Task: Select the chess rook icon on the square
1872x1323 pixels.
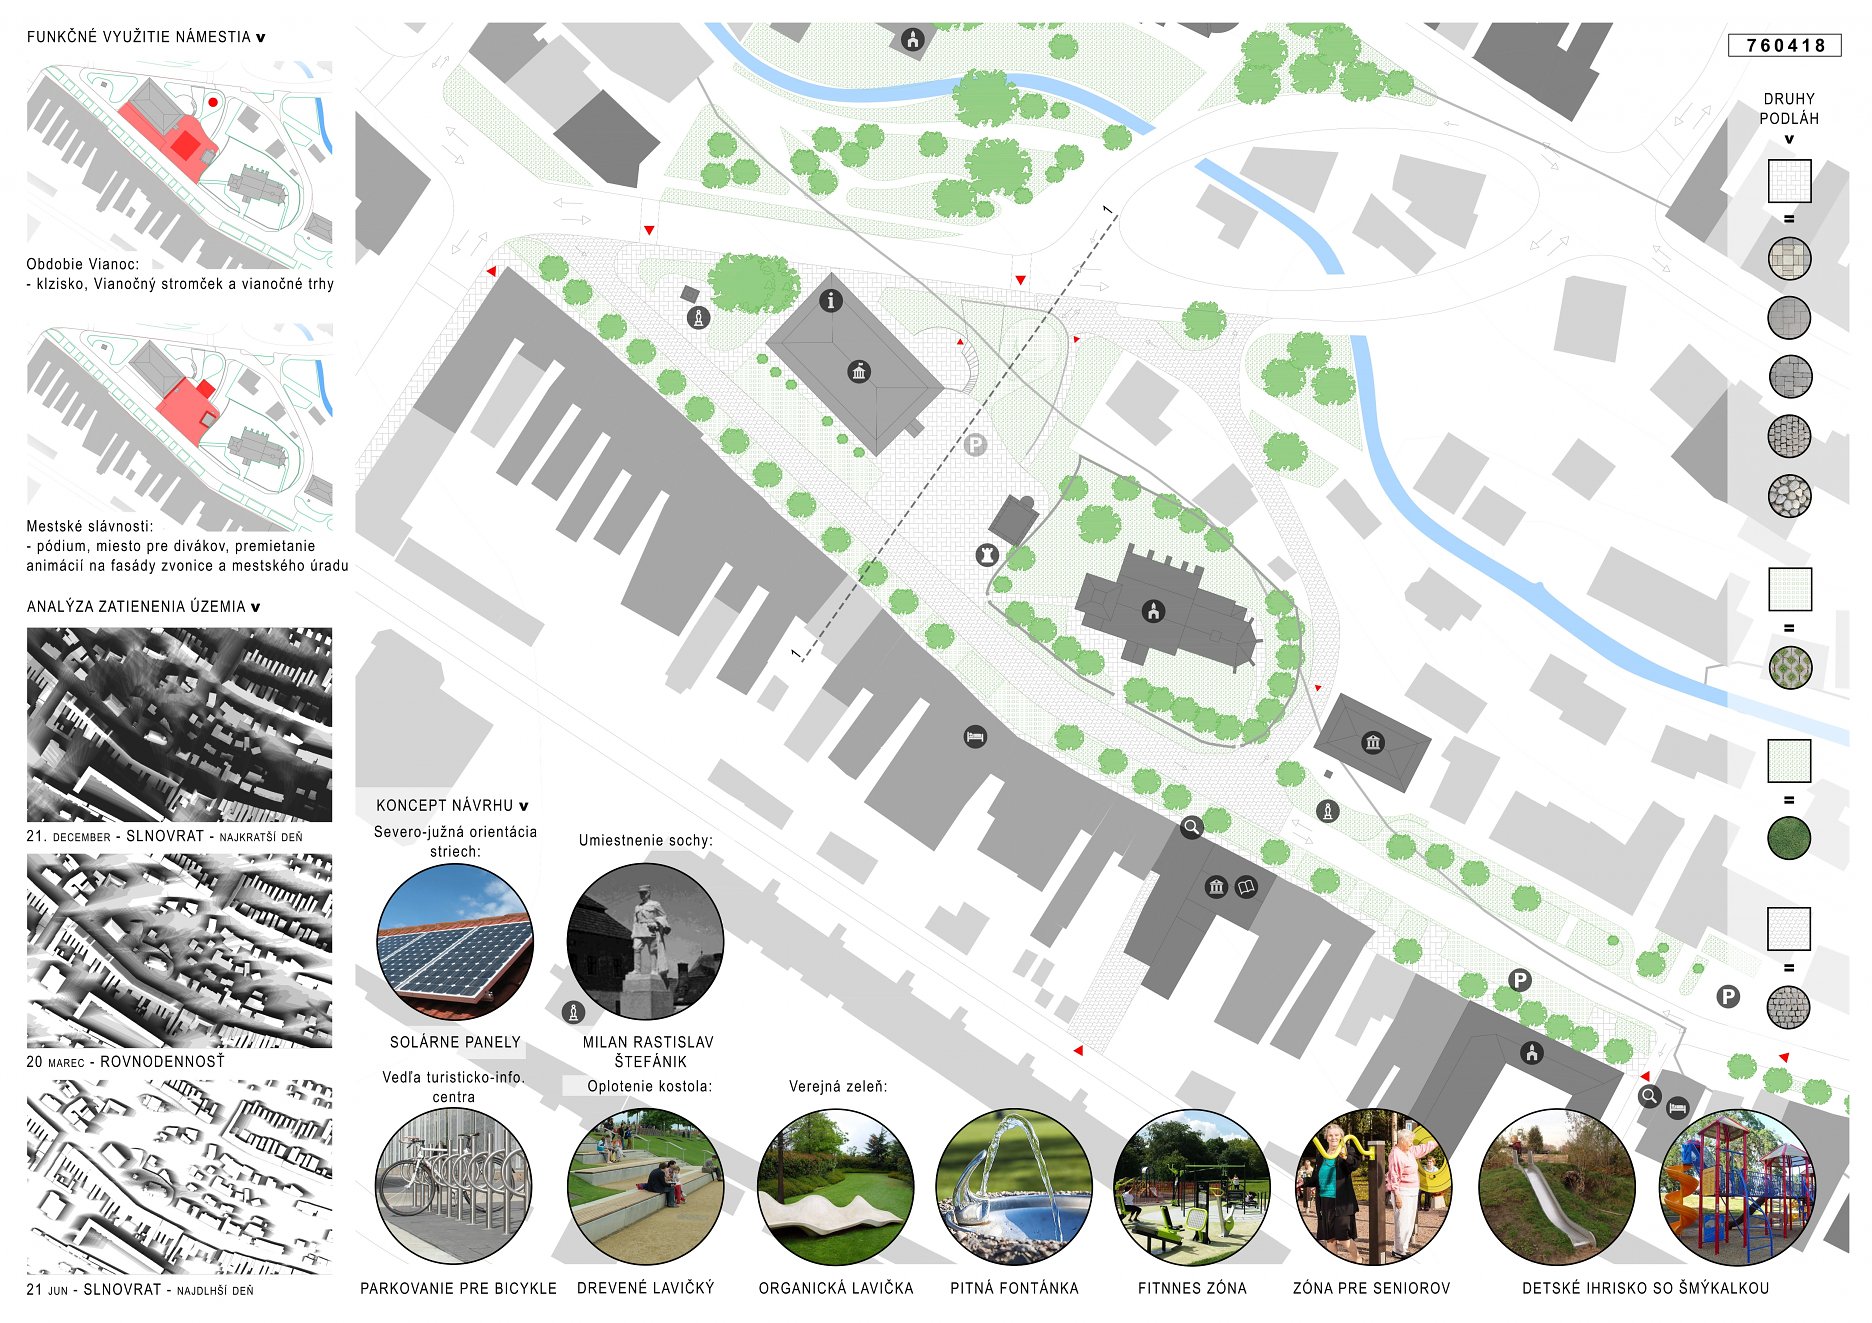Action: (987, 555)
